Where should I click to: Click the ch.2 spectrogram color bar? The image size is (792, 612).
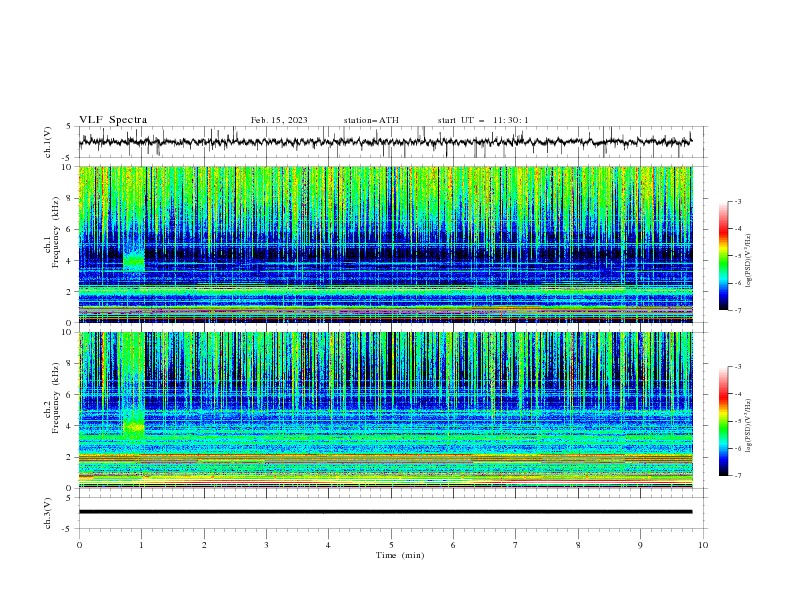click(x=723, y=421)
